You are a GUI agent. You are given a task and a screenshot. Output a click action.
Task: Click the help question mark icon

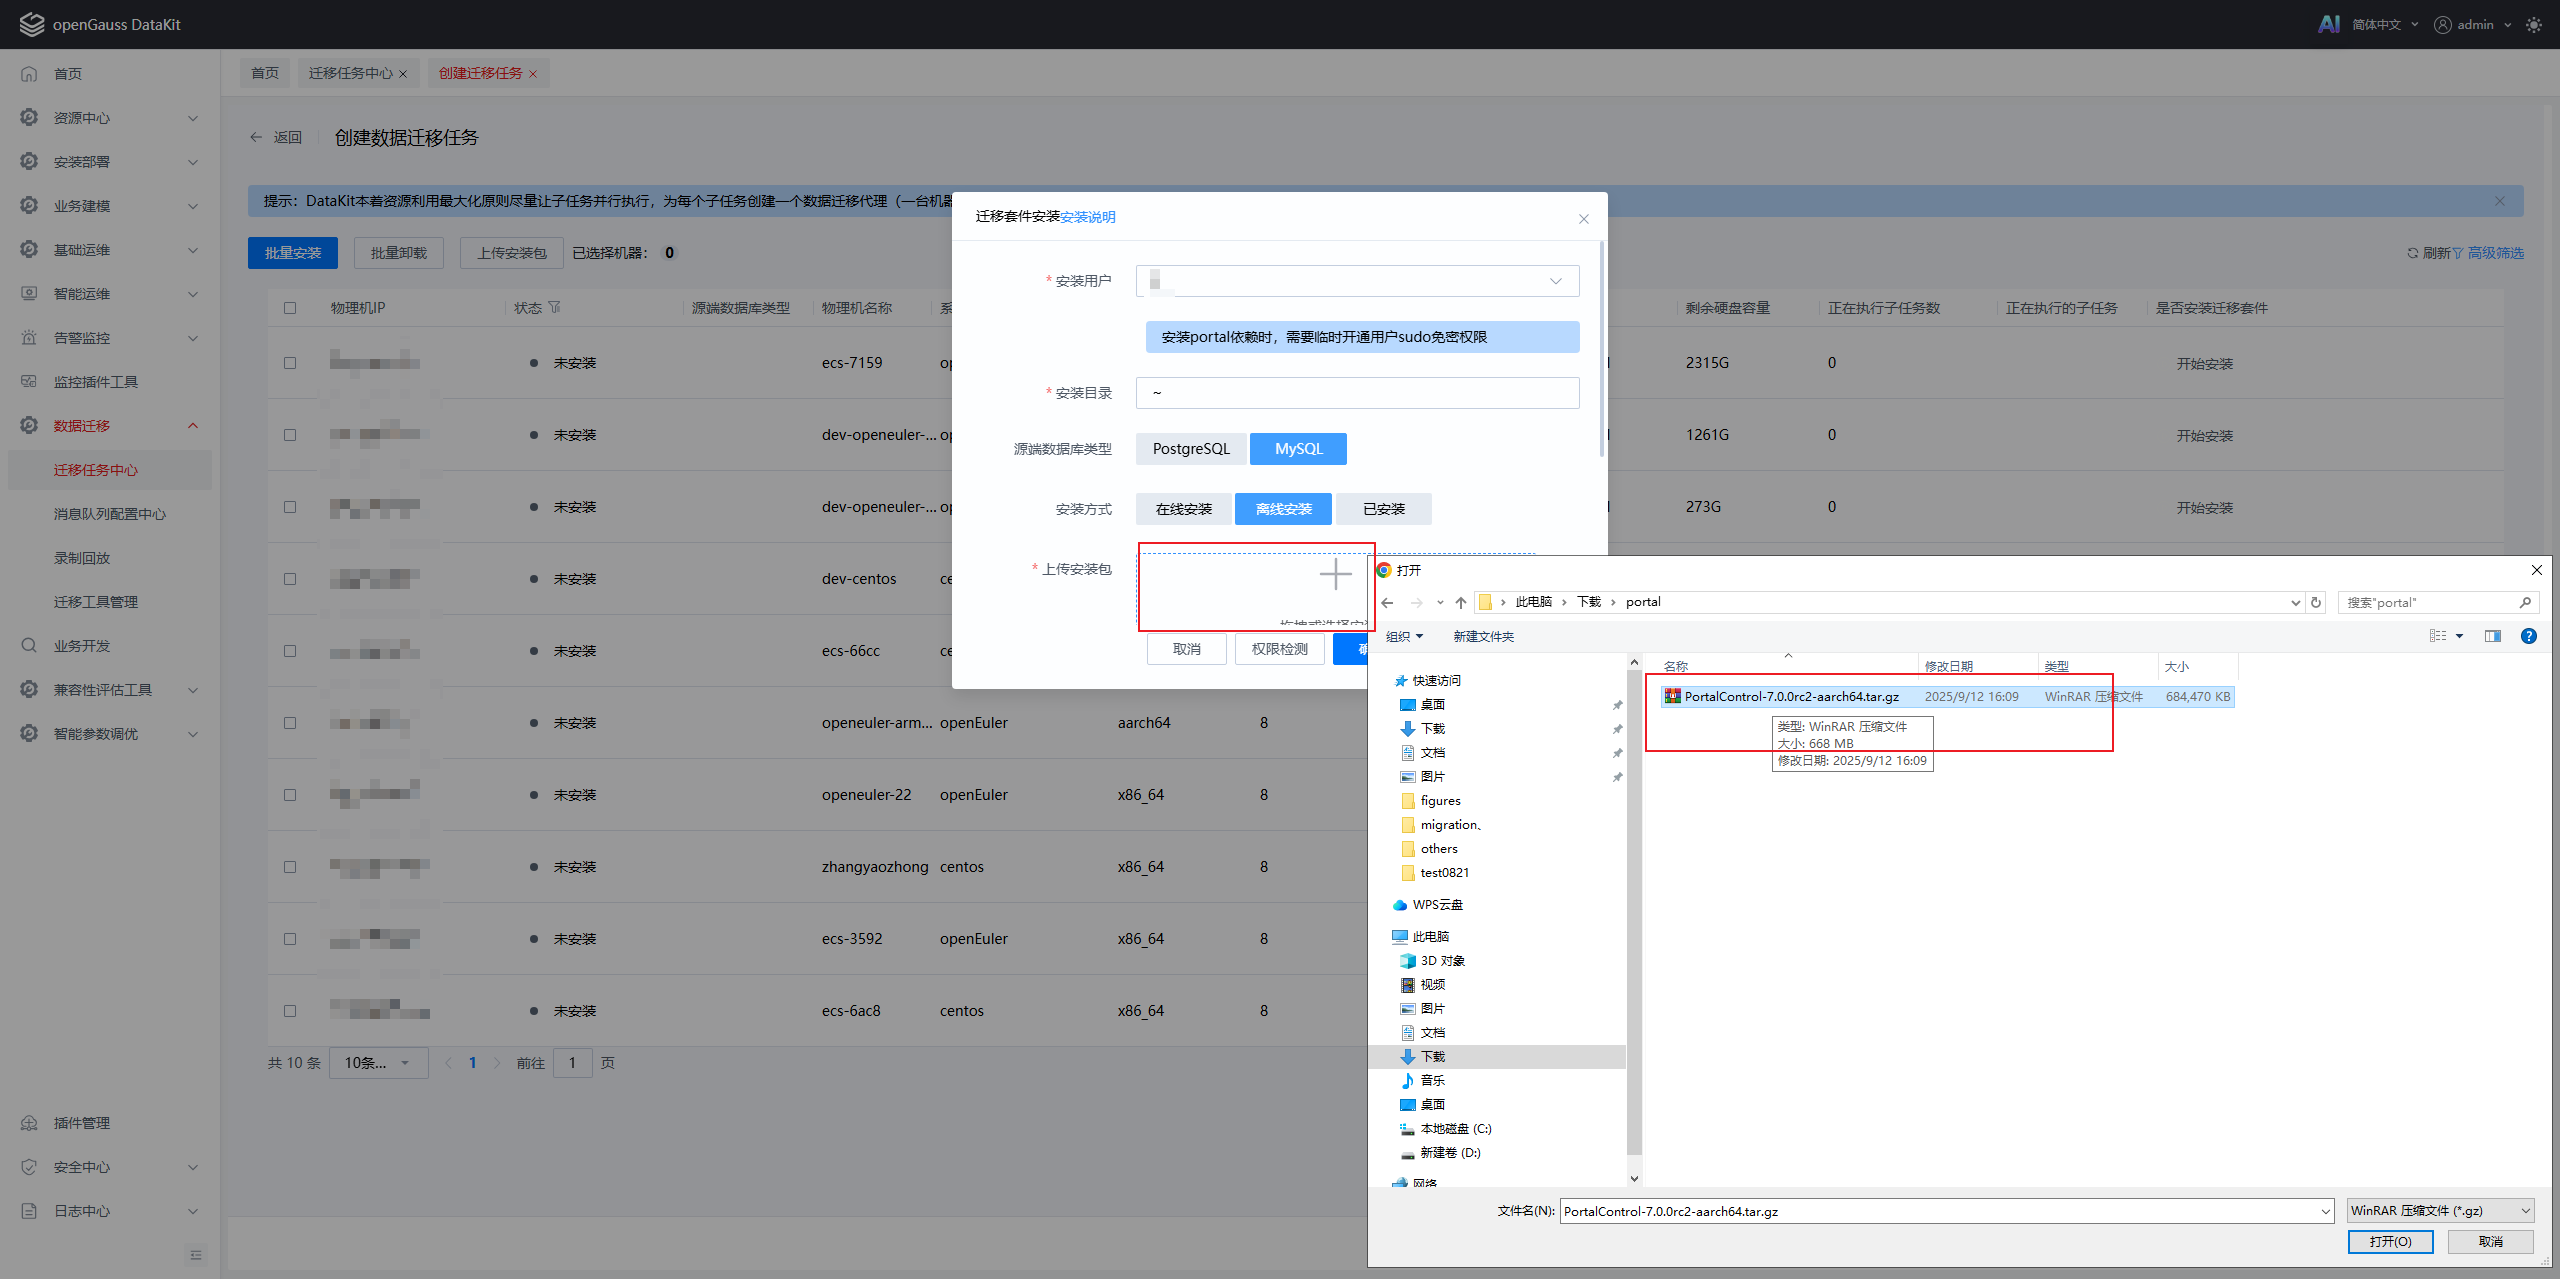point(2529,636)
